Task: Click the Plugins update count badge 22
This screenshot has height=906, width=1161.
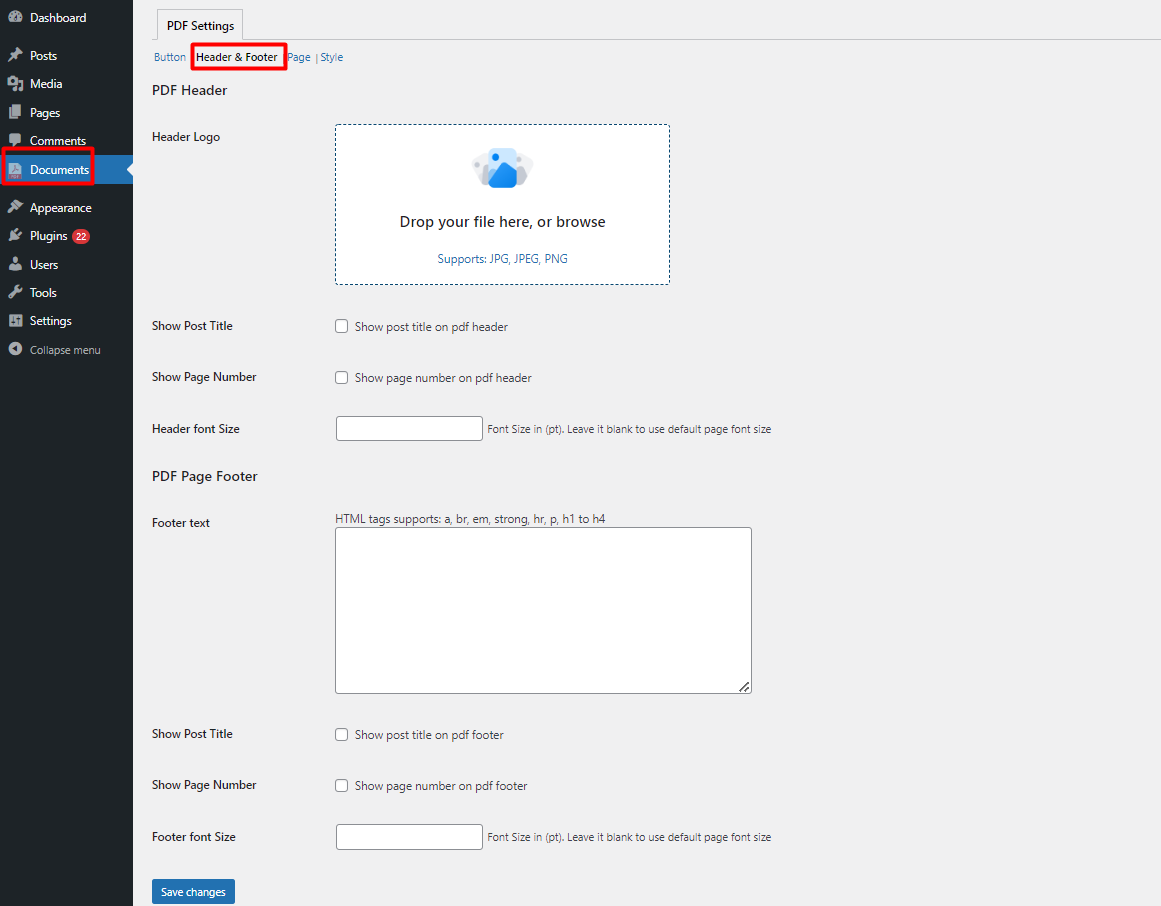Action: [x=81, y=236]
